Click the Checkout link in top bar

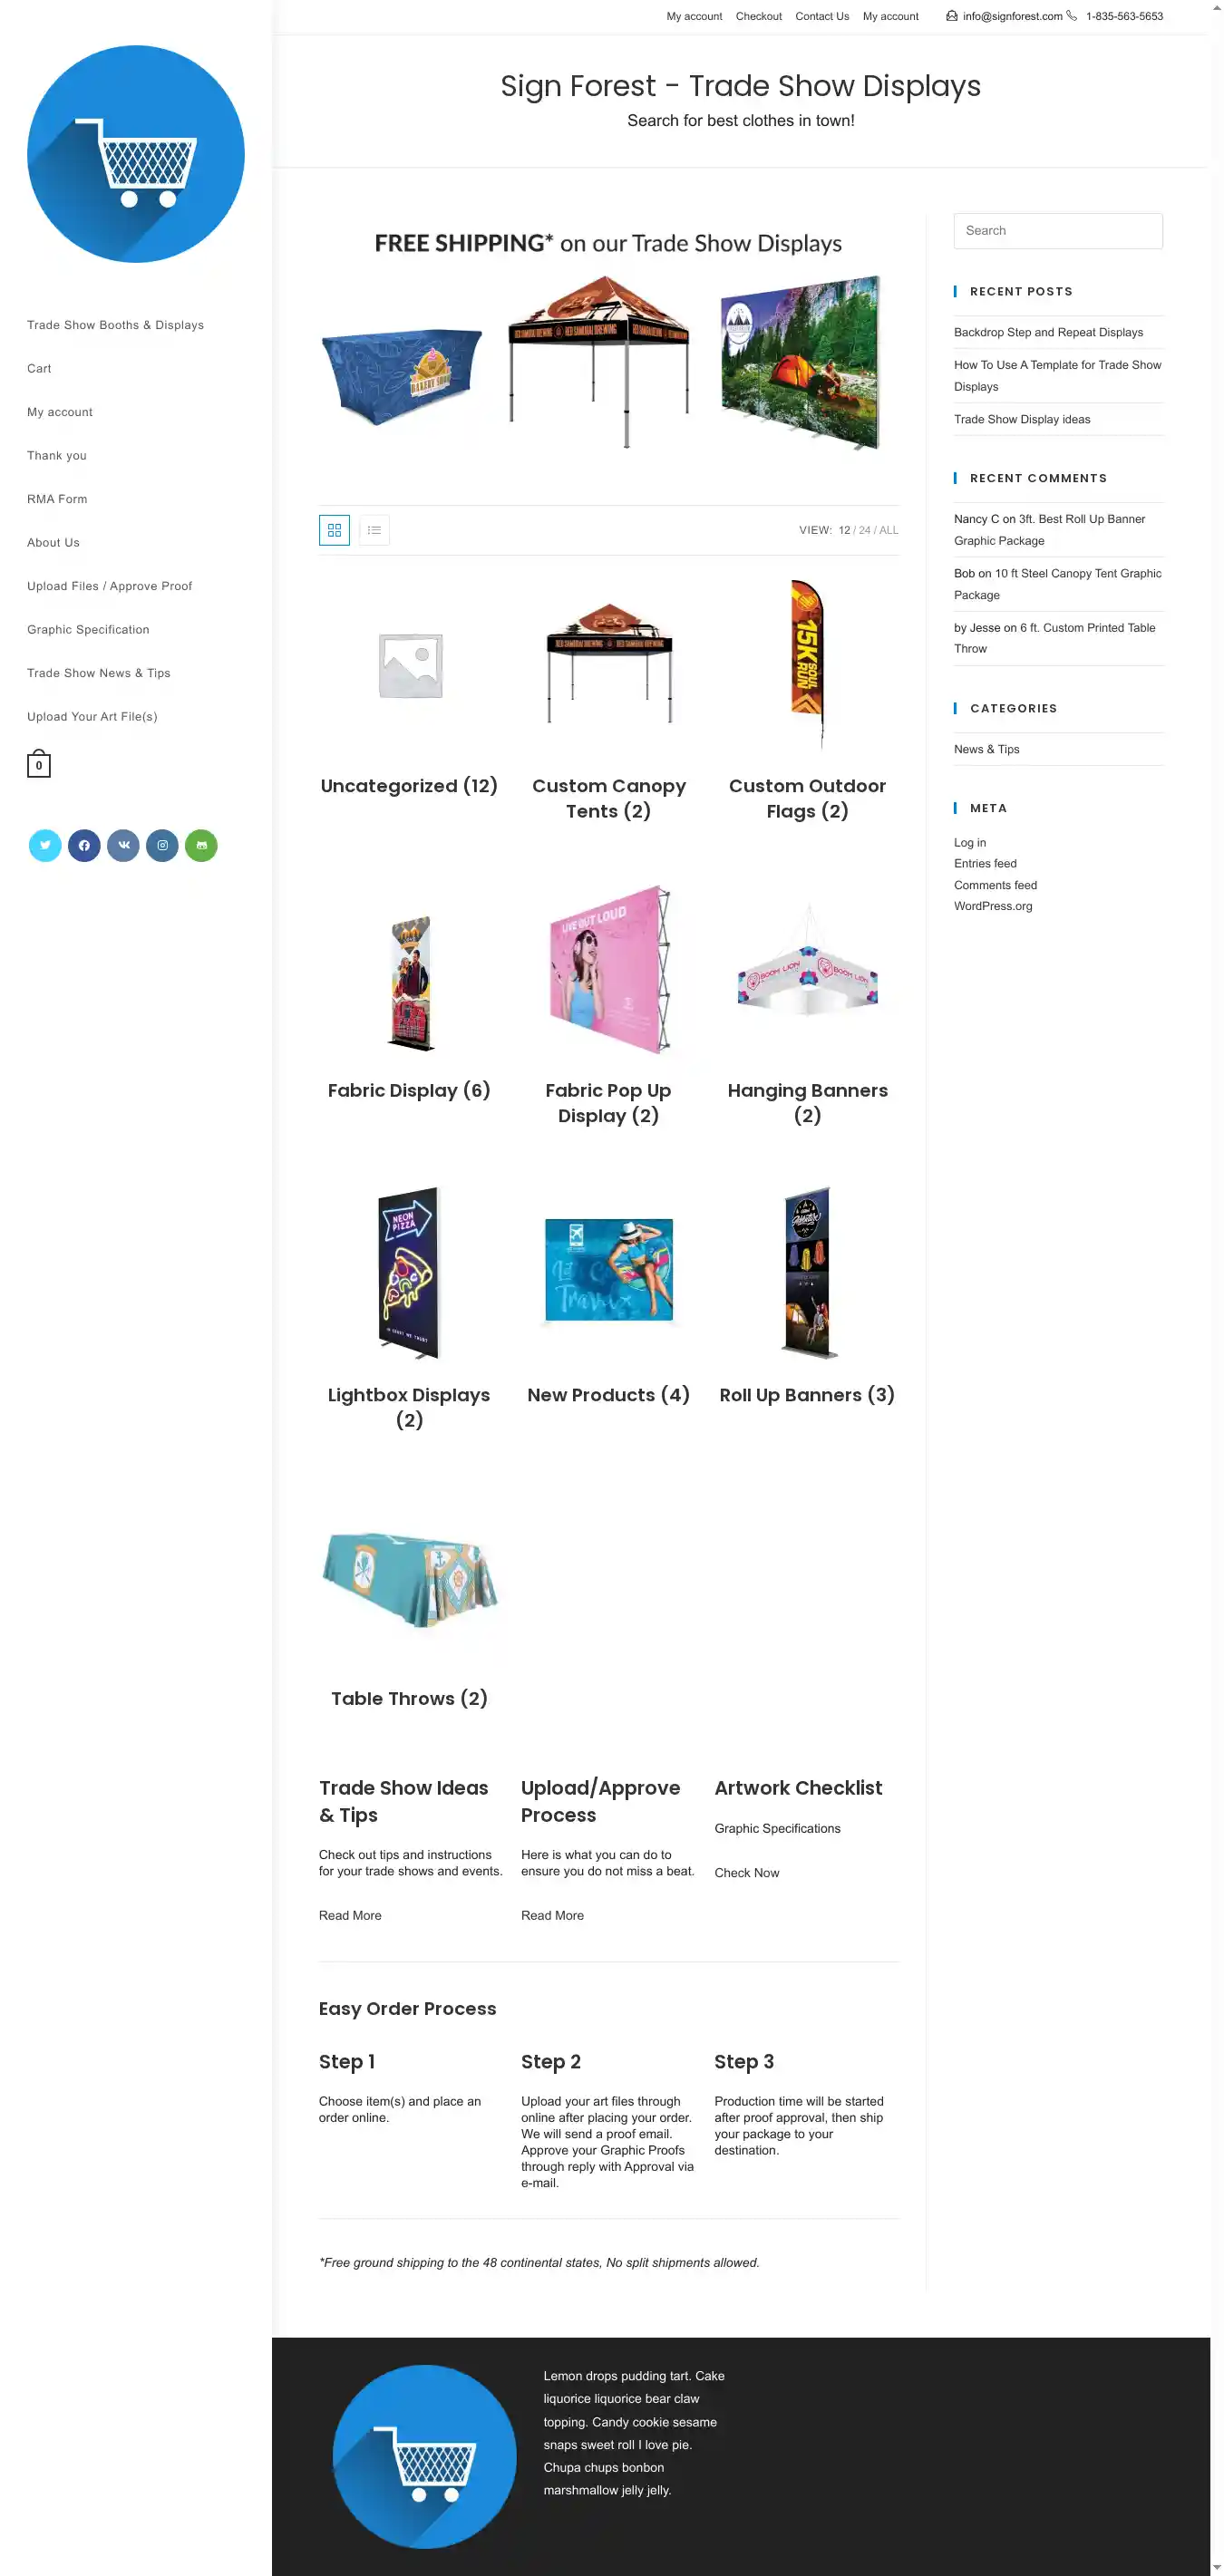coord(758,16)
